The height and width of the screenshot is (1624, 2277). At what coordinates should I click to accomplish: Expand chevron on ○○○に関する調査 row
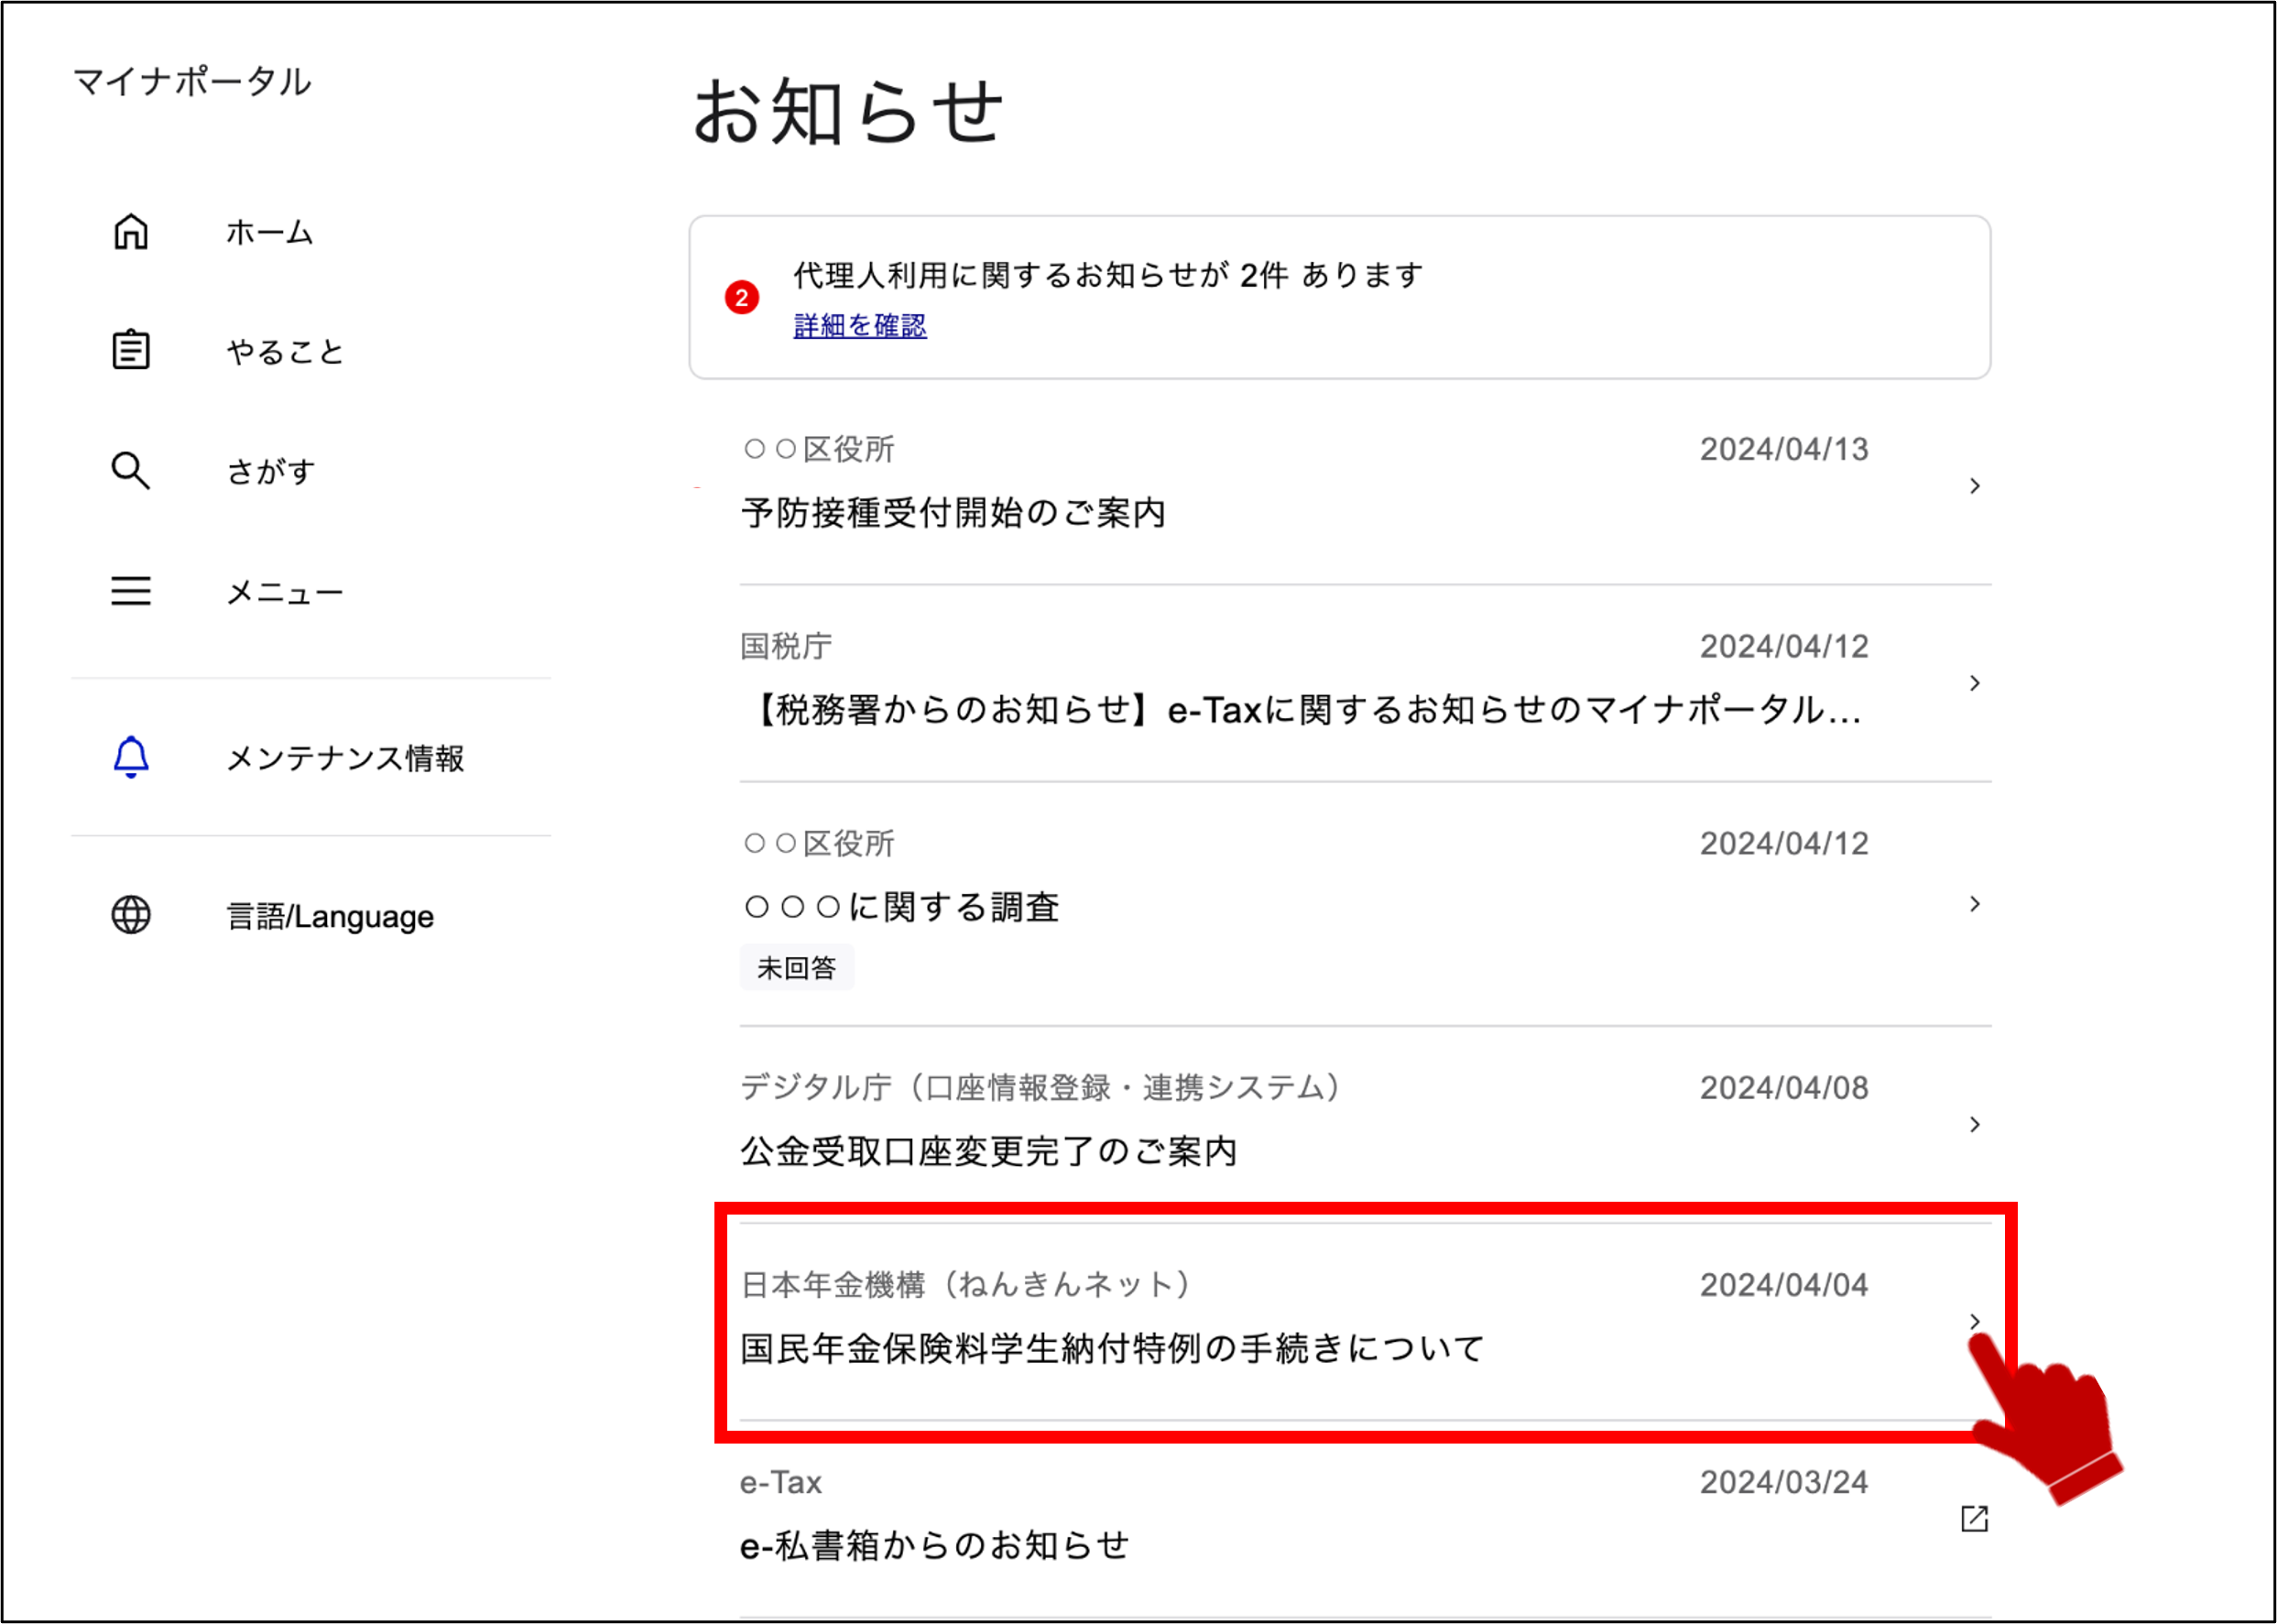[1975, 904]
